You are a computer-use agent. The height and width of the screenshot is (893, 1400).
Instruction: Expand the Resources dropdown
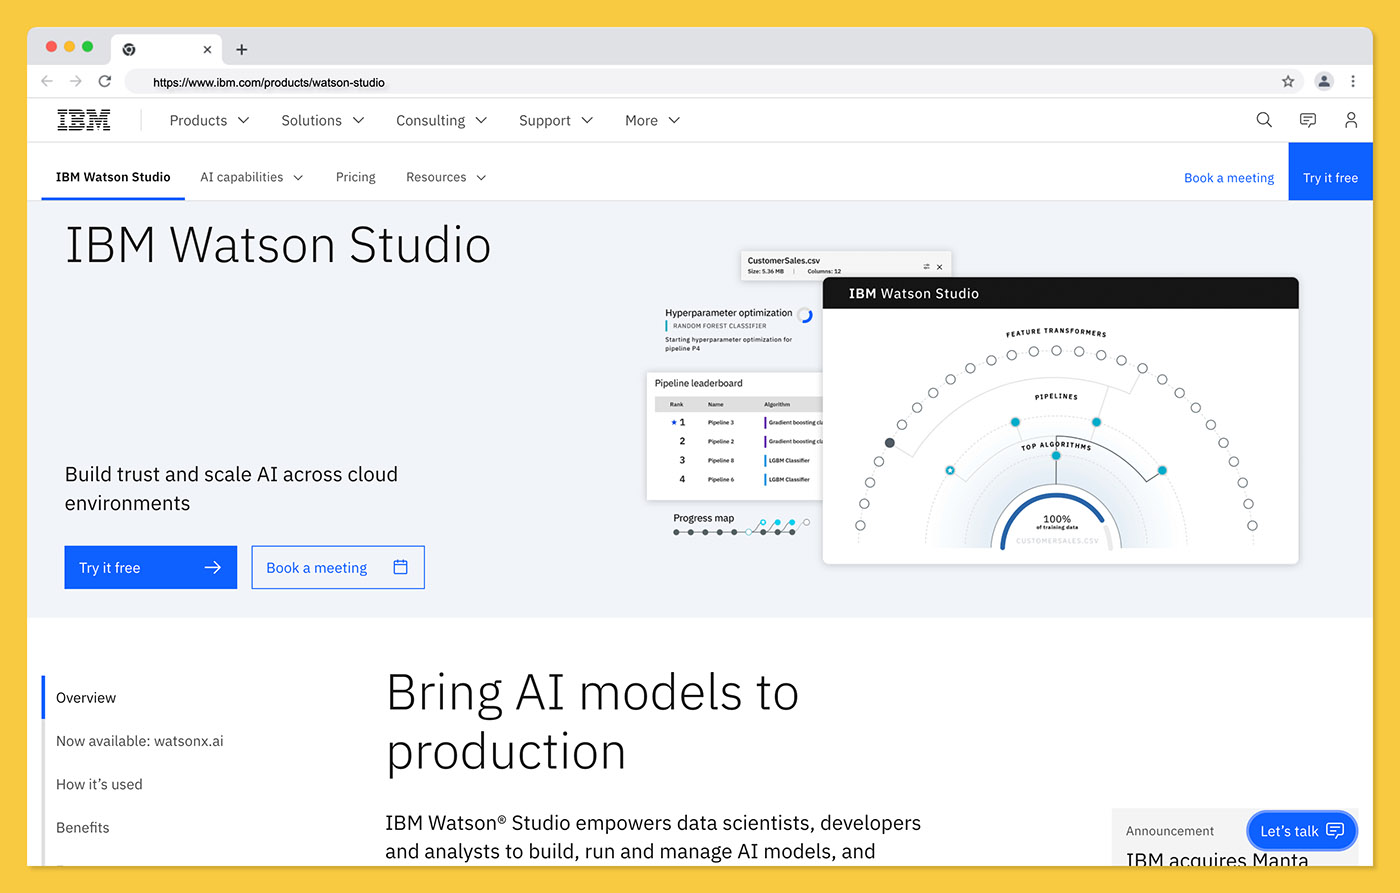pyautogui.click(x=446, y=177)
